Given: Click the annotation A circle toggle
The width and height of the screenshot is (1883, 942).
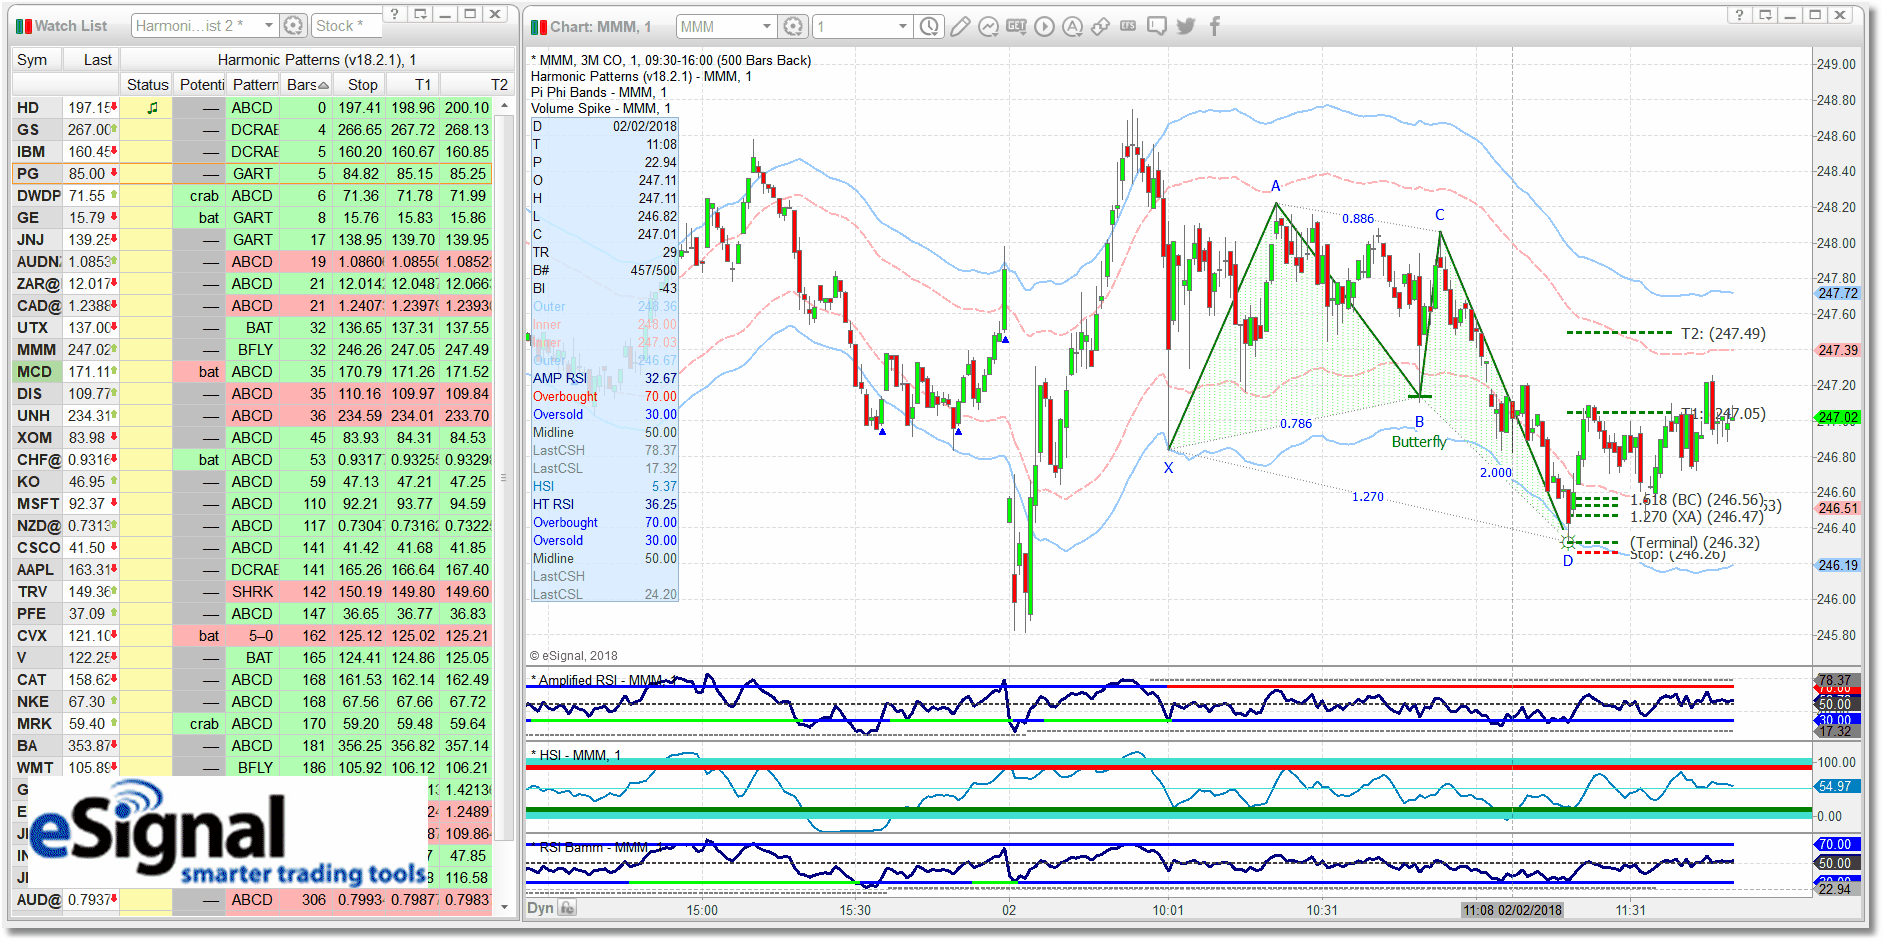Looking at the screenshot, I should point(1072,27).
